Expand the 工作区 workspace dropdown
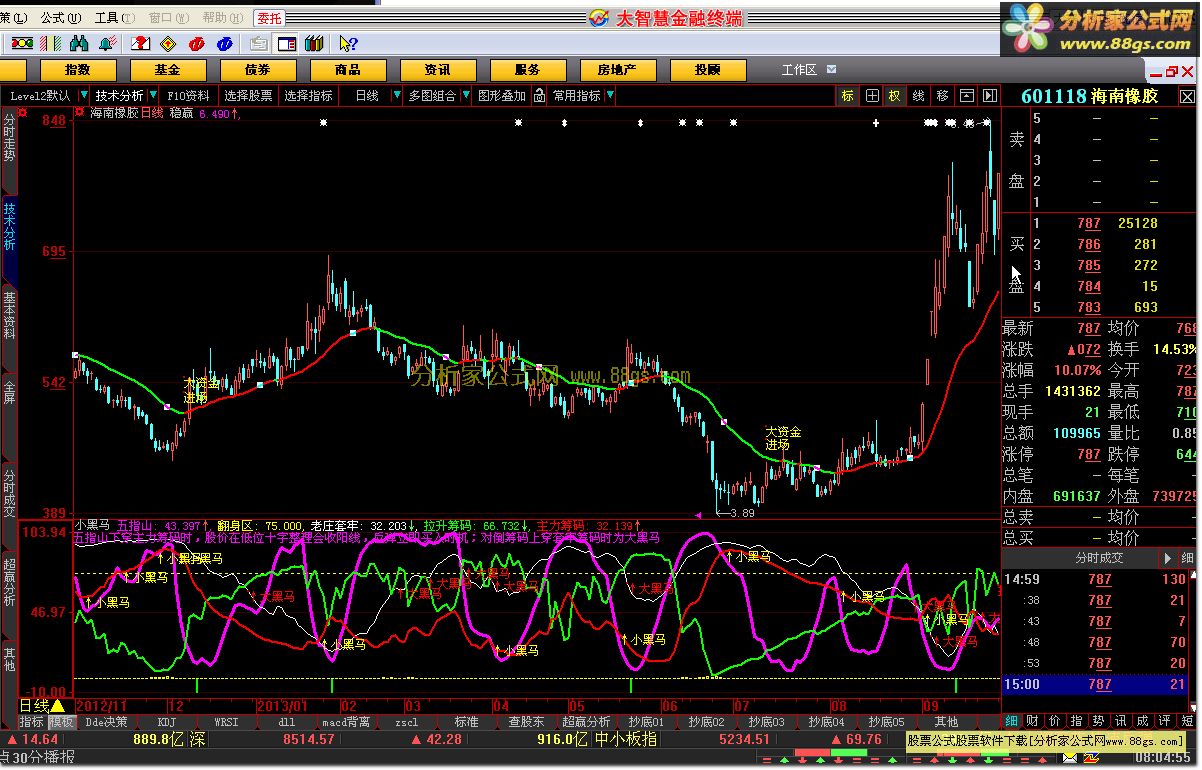Image resolution: width=1202 pixels, height=770 pixels. [829, 70]
